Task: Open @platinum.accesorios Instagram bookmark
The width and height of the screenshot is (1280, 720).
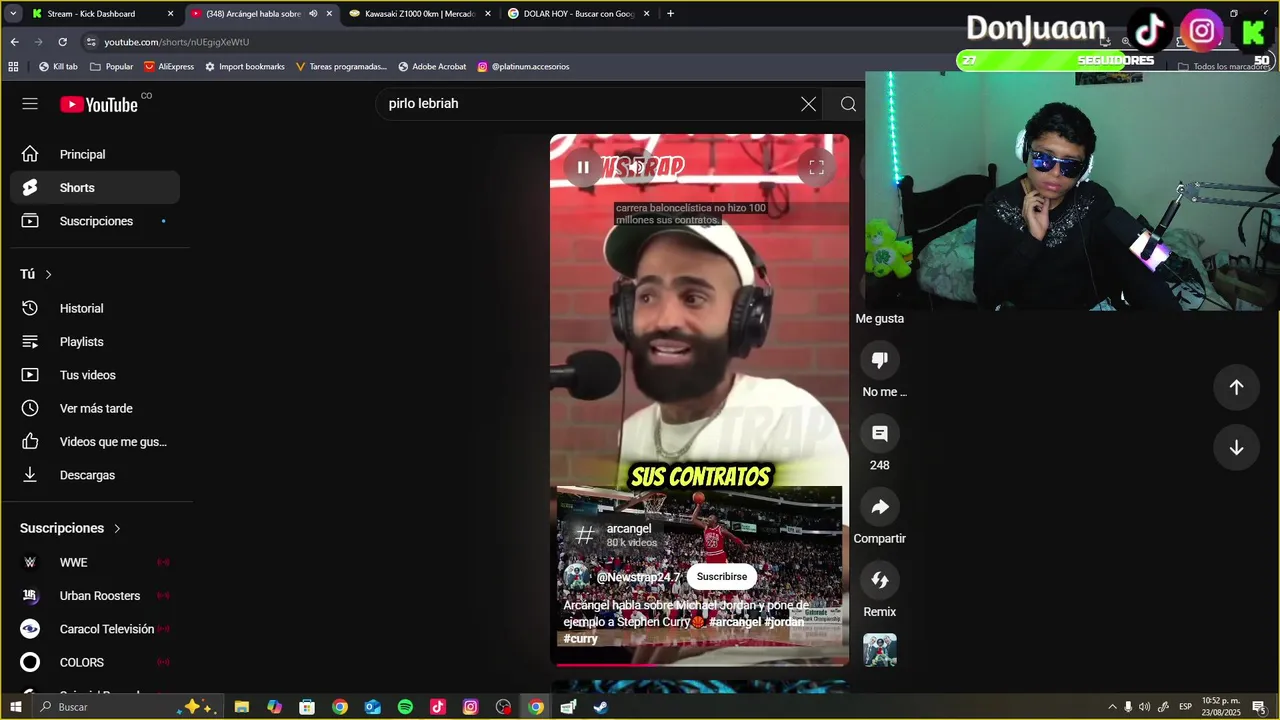Action: coord(523,67)
